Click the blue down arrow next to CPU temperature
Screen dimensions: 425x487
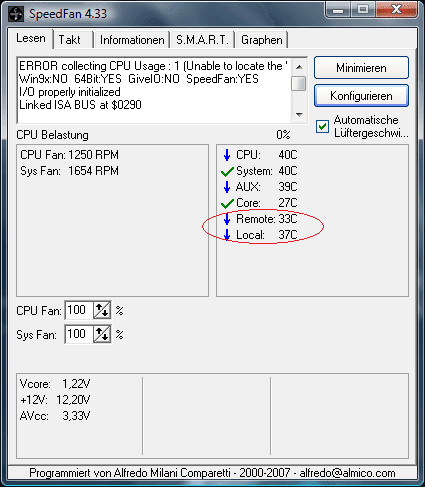click(227, 155)
